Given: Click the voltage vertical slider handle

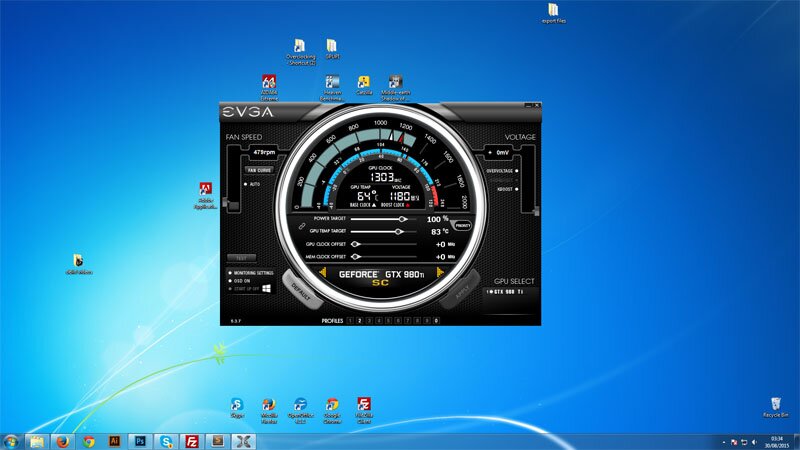Looking at the screenshot, I should click(536, 211).
